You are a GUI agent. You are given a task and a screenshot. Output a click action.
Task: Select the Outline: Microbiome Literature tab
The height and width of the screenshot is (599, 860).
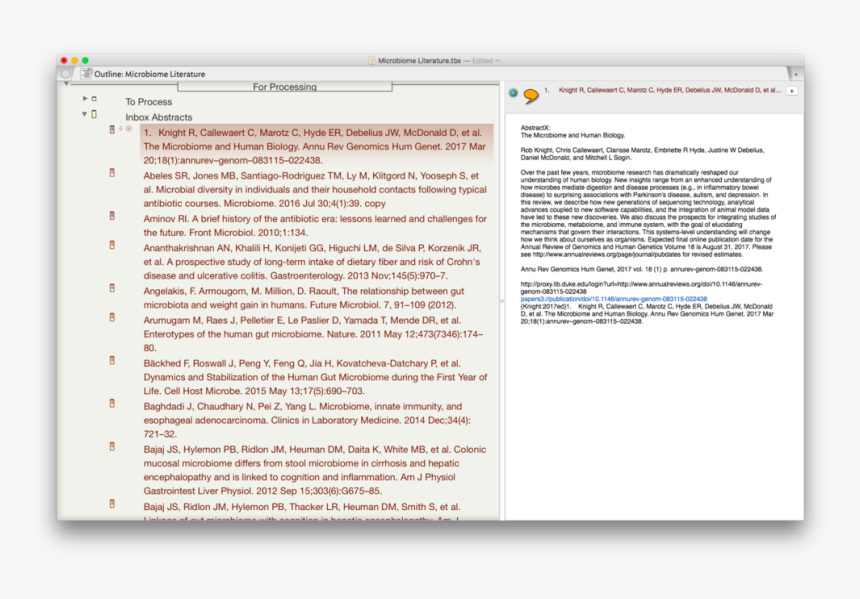tap(149, 74)
